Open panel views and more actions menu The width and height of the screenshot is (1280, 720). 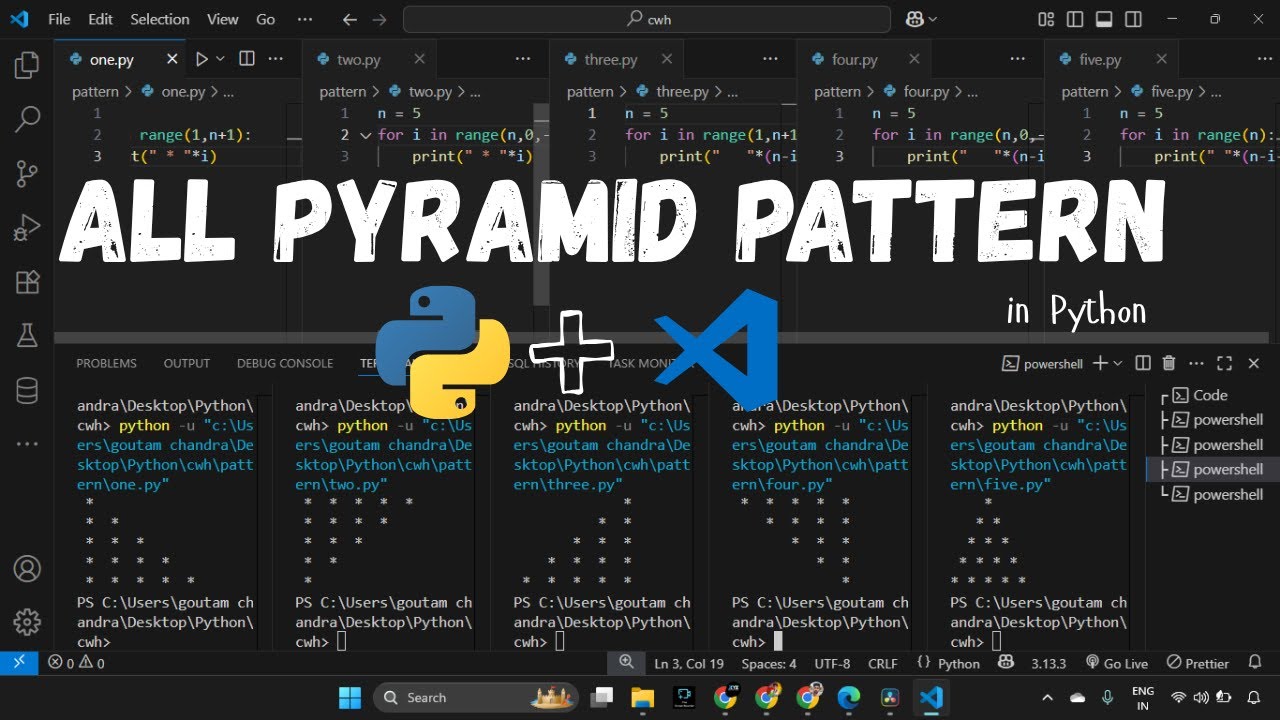click(x=1197, y=363)
